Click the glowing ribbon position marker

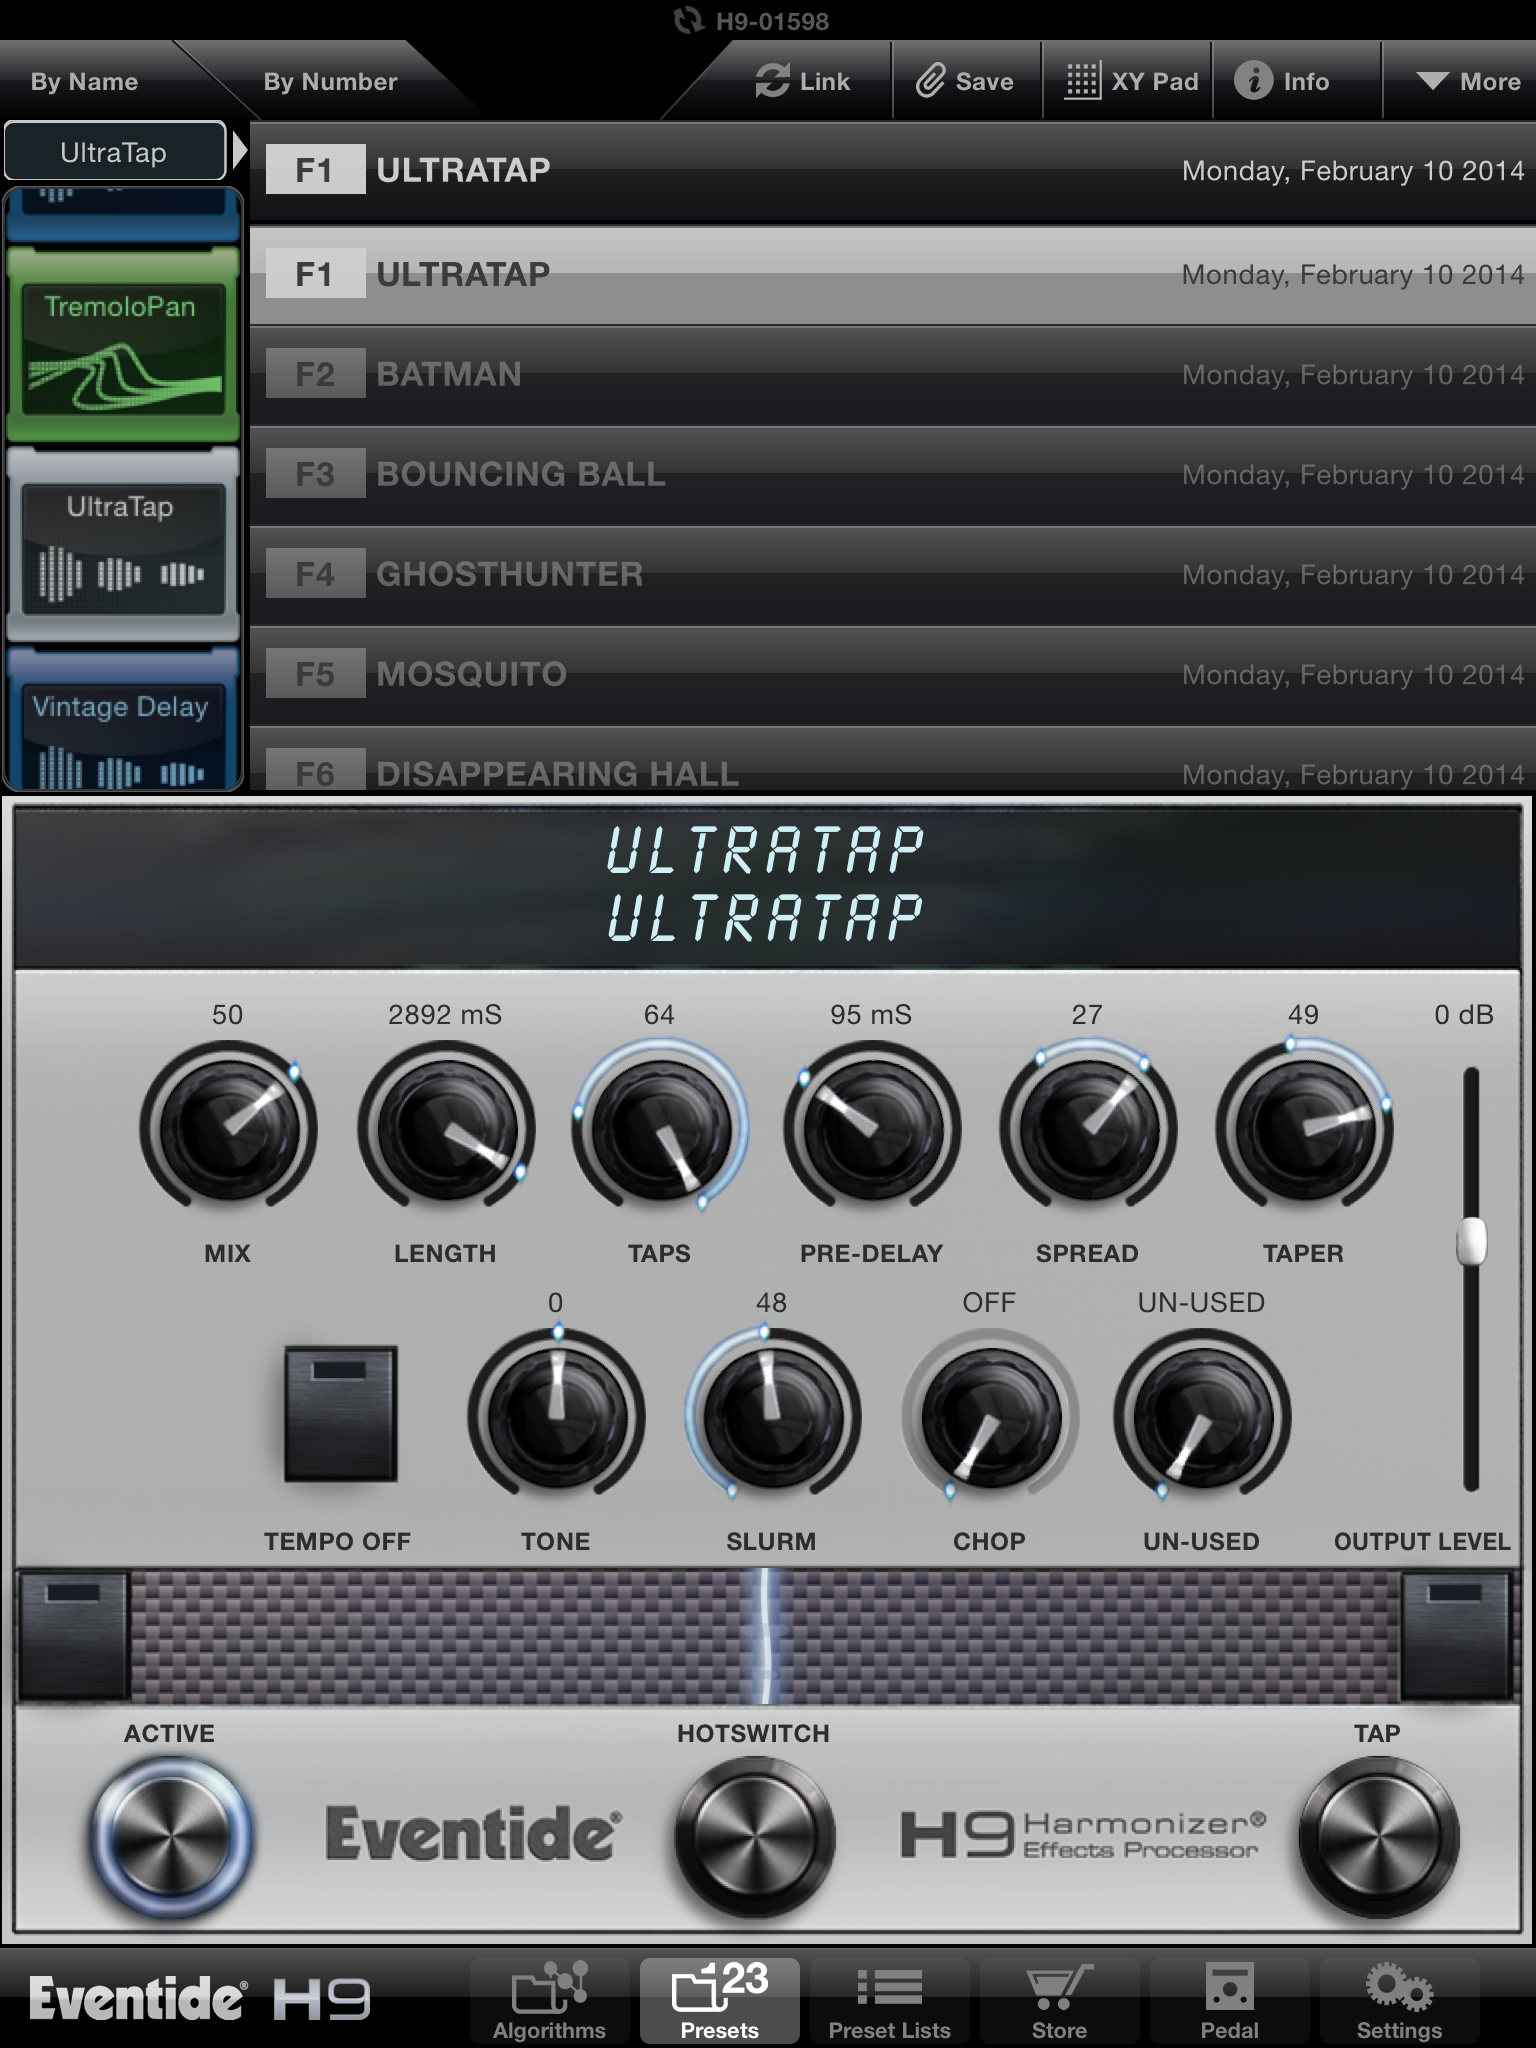[x=765, y=1636]
